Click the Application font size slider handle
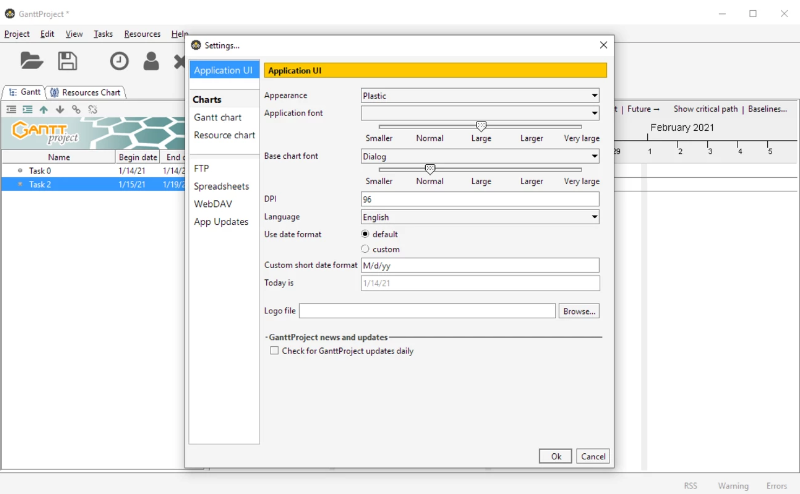Screen dimensions: 800x494 [481, 126]
